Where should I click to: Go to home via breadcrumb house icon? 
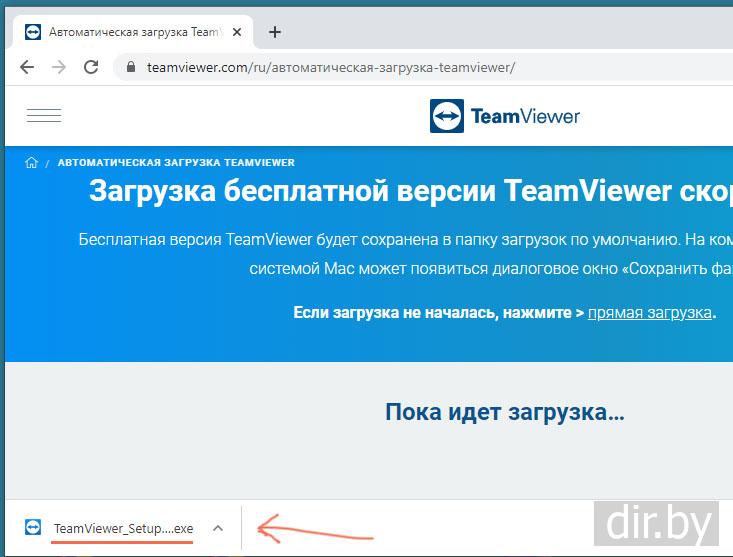pyautogui.click(x=31, y=162)
